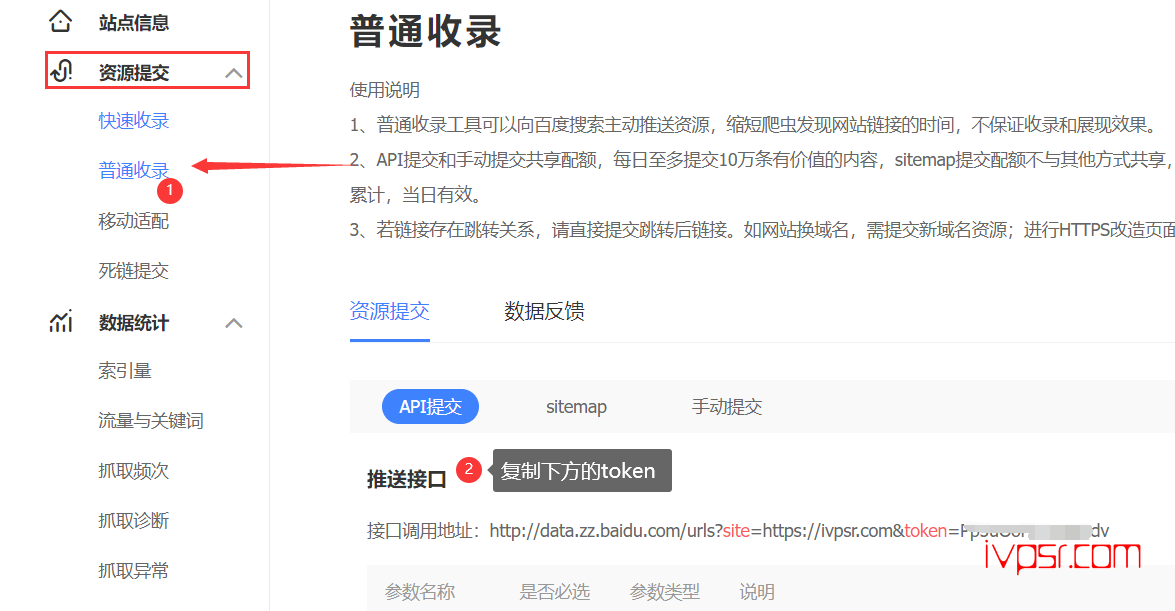Image resolution: width=1175 pixels, height=611 pixels.
Task: Open 抓取异常 page
Action: coord(133,571)
